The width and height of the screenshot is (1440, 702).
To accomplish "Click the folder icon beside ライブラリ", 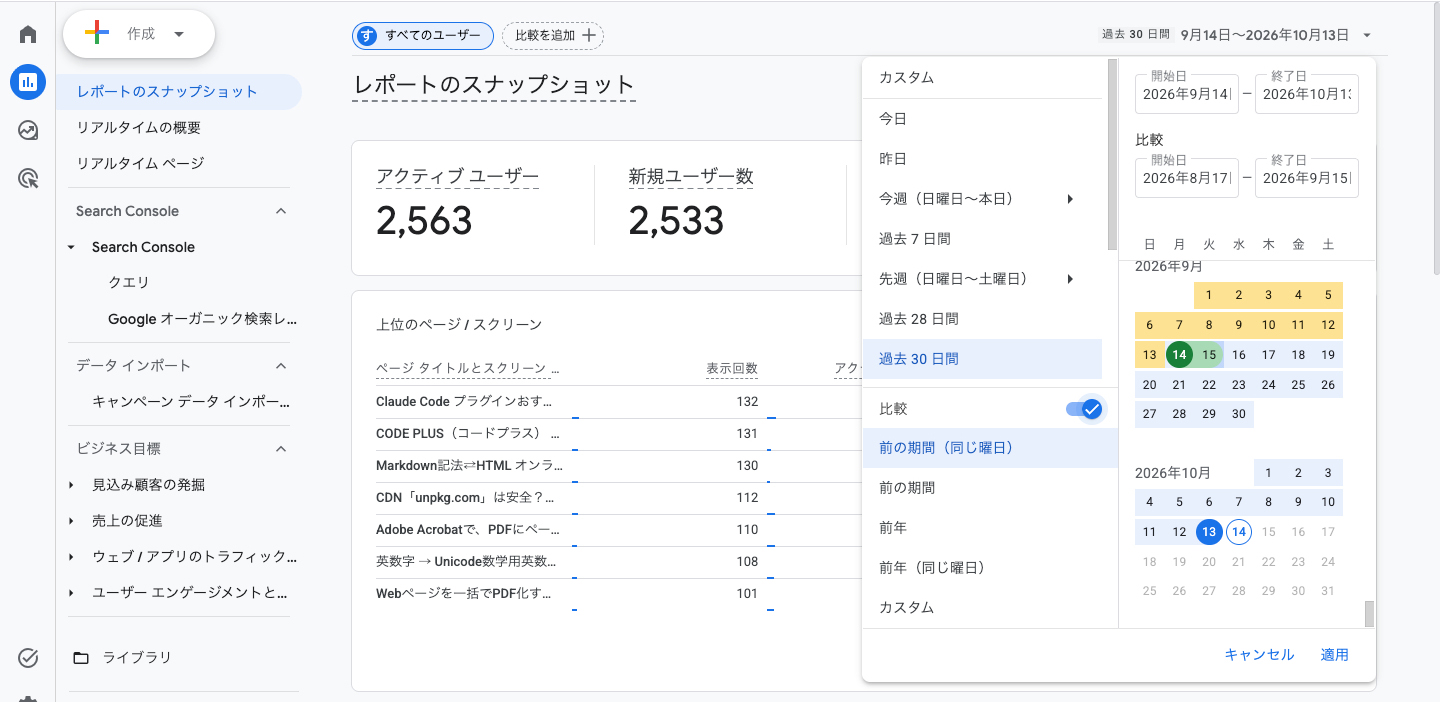I will (x=81, y=657).
